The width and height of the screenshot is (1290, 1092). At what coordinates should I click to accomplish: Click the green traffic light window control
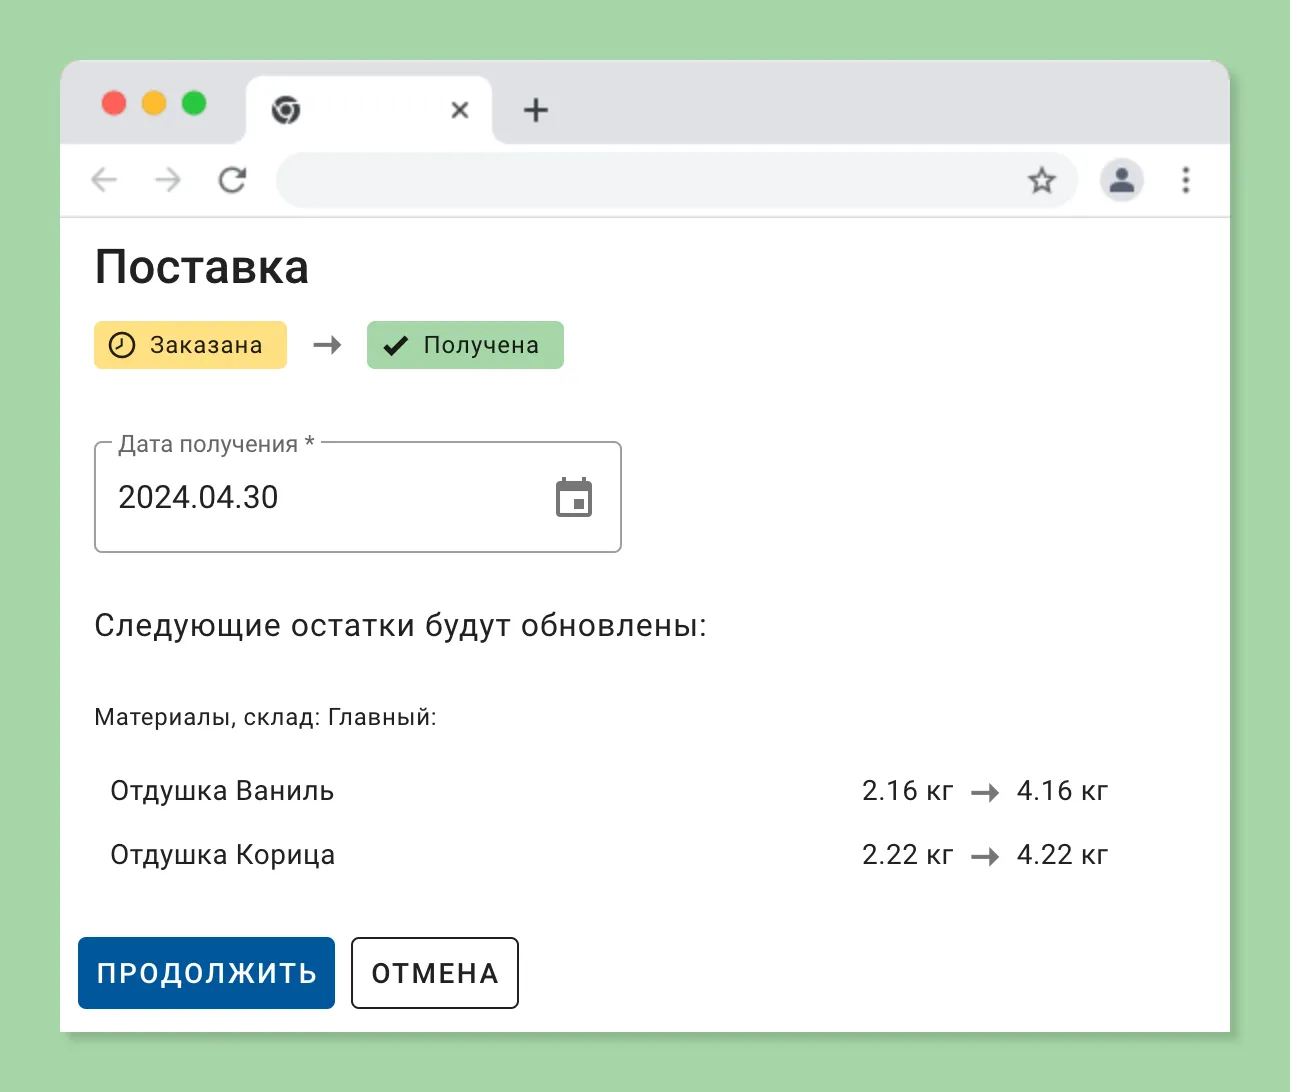(x=194, y=103)
